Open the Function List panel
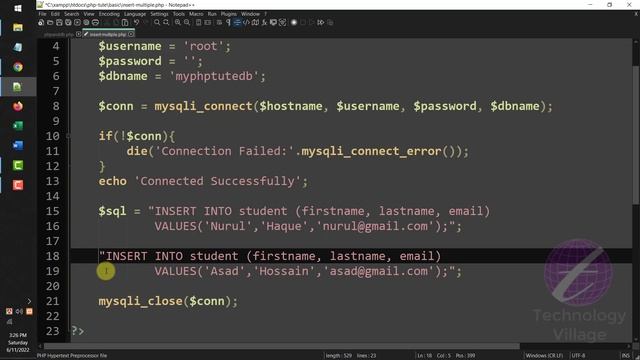This screenshot has width=640, height=360. 264,22
